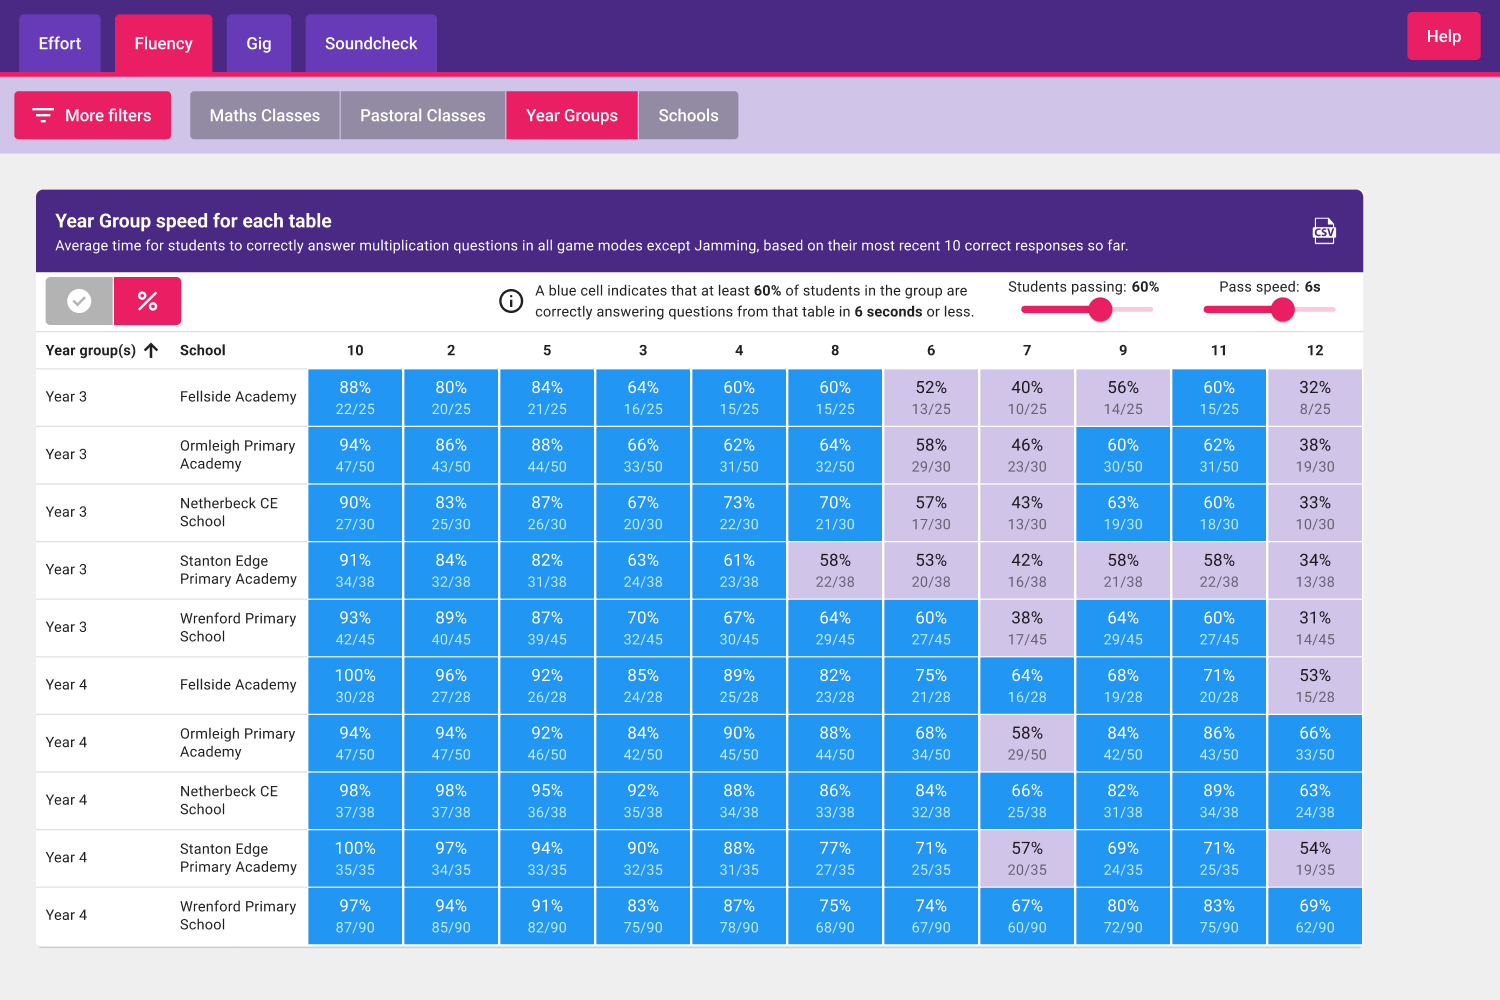
Task: Select Maths Classes grouping
Action: [265, 115]
